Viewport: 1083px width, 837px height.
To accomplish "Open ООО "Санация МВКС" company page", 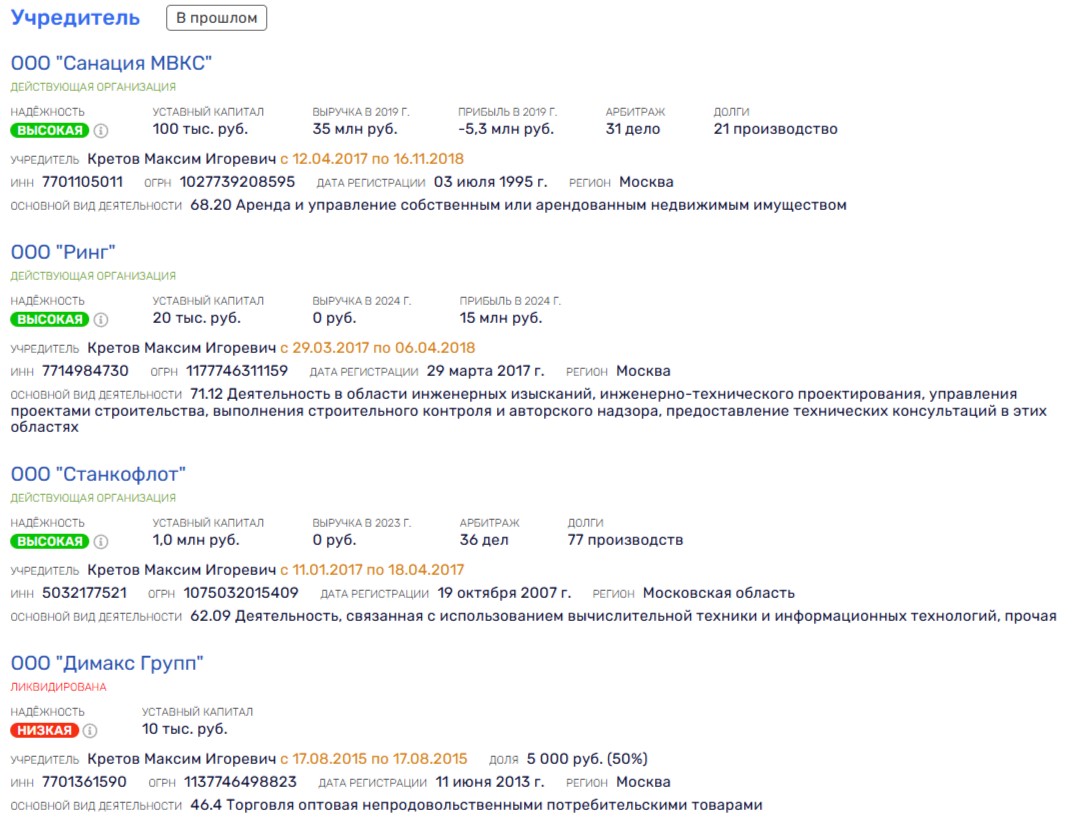I will pos(111,63).
